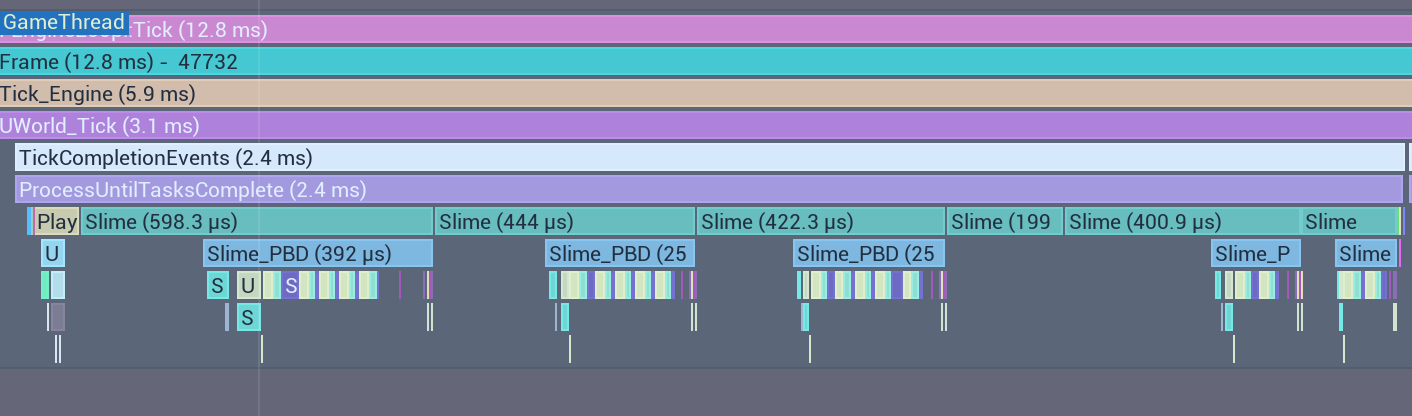Image resolution: width=1412 pixels, height=416 pixels.
Task: Select the top EngineLoop Tick (12.8 ms) bar
Action: pos(706,30)
